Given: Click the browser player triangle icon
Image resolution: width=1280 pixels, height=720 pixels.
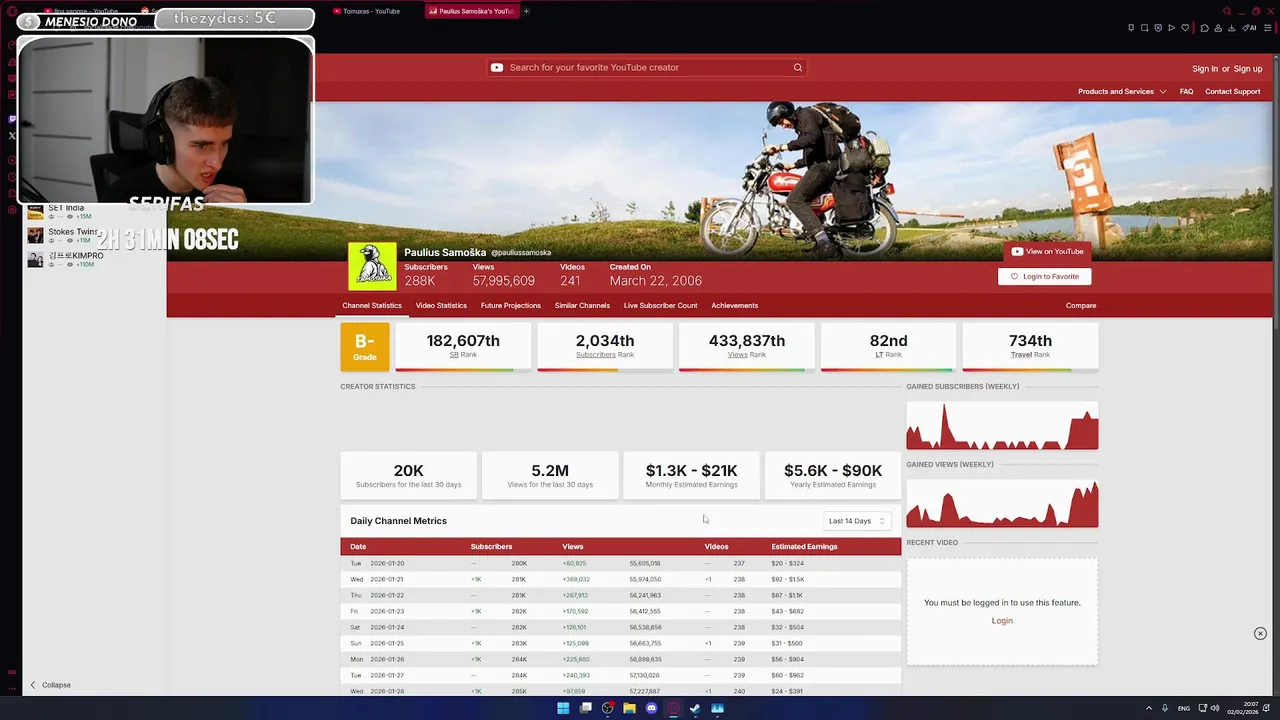Looking at the screenshot, I should [1171, 28].
